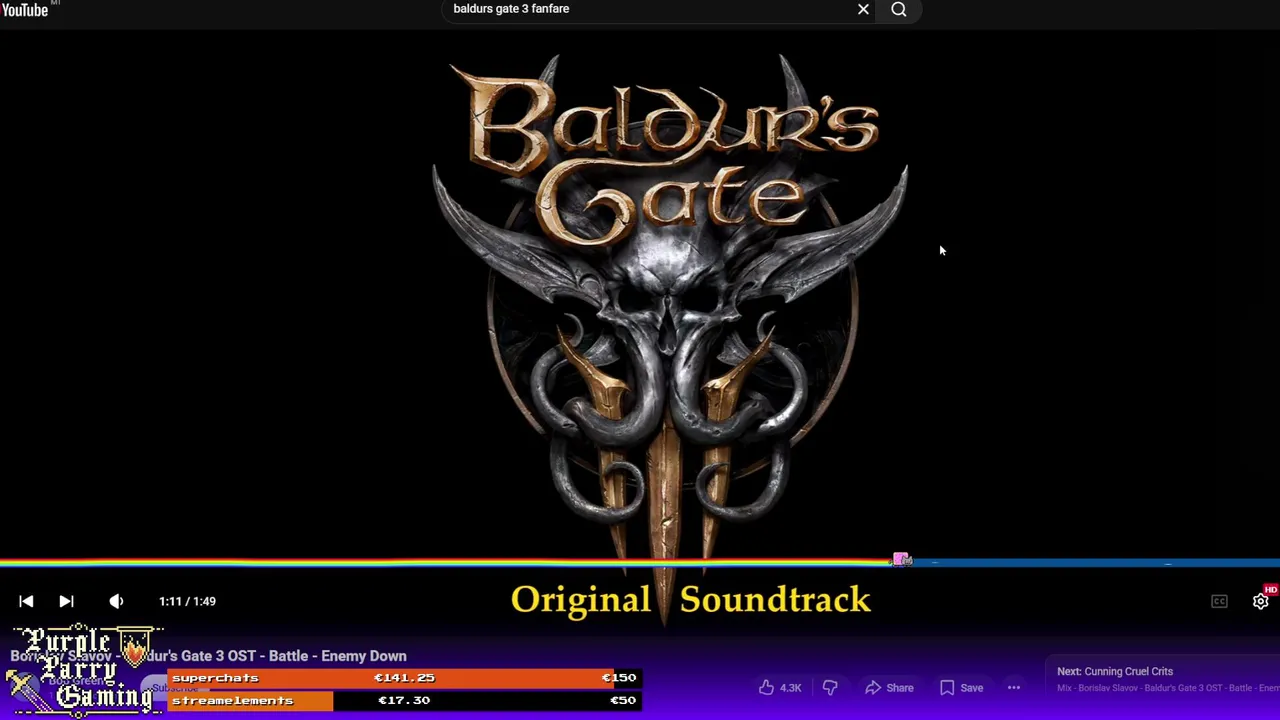Clear the search box with the X

(863, 10)
